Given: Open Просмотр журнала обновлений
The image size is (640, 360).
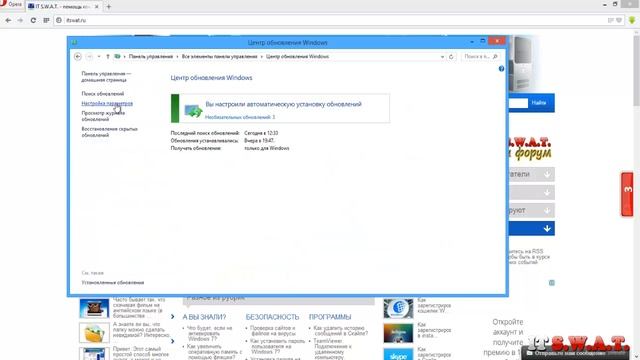Looking at the screenshot, I should point(103,116).
